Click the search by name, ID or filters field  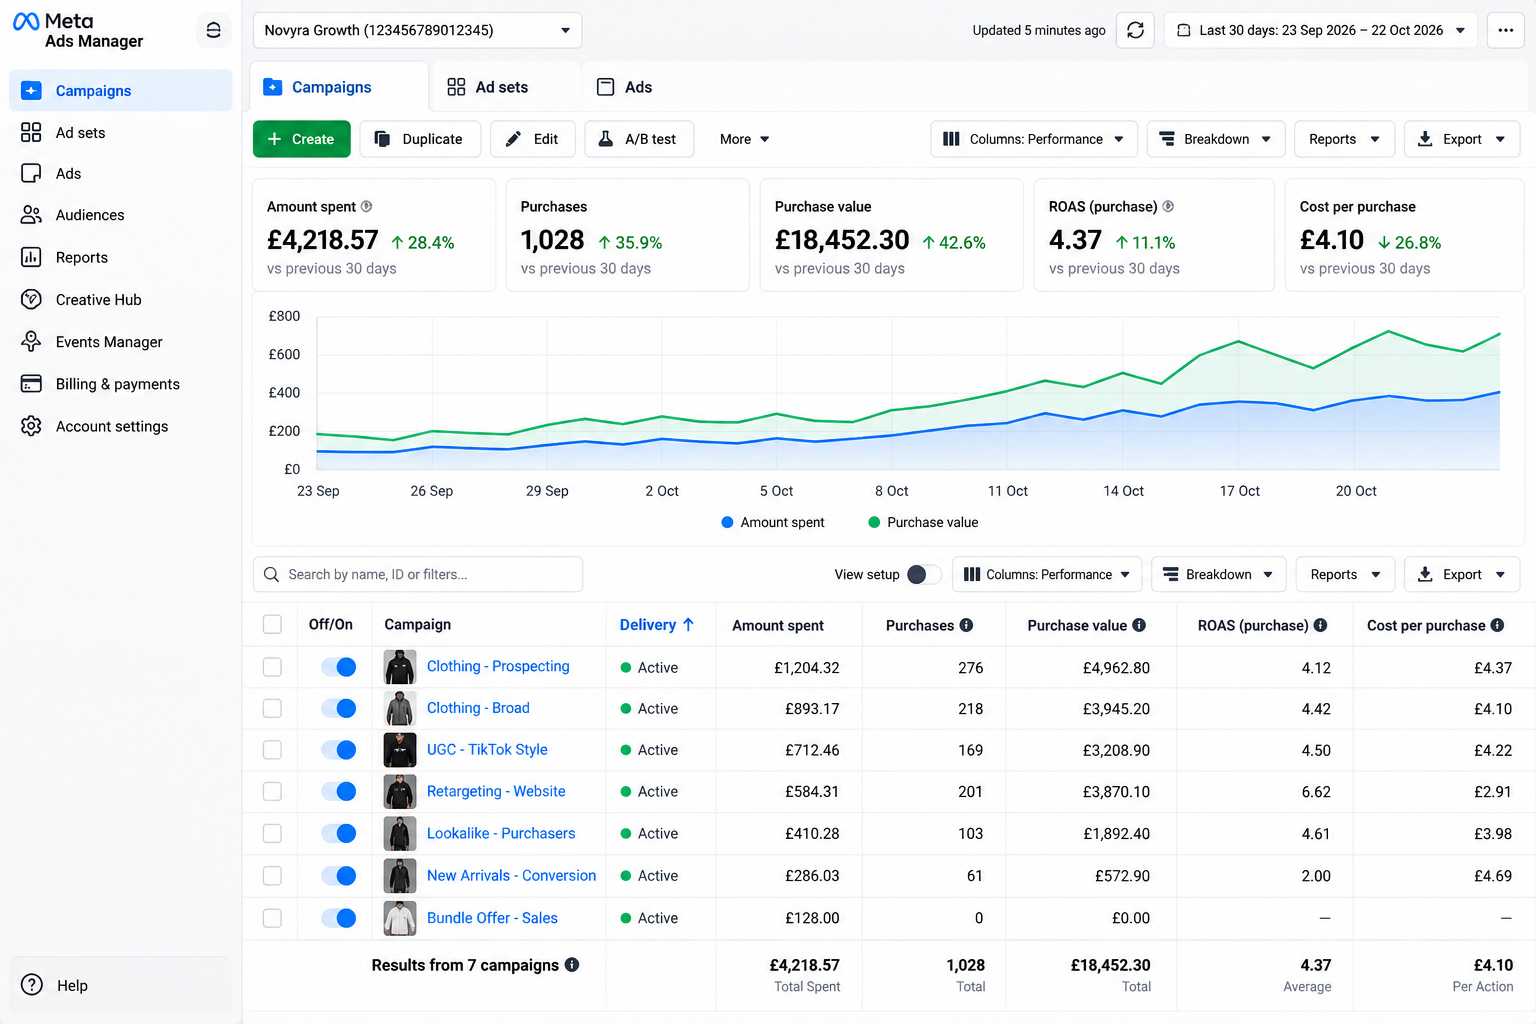pos(418,574)
